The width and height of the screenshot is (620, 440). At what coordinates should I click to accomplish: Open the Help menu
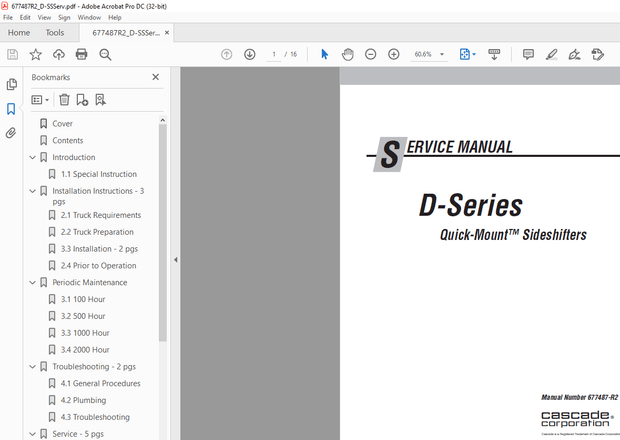[x=115, y=17]
